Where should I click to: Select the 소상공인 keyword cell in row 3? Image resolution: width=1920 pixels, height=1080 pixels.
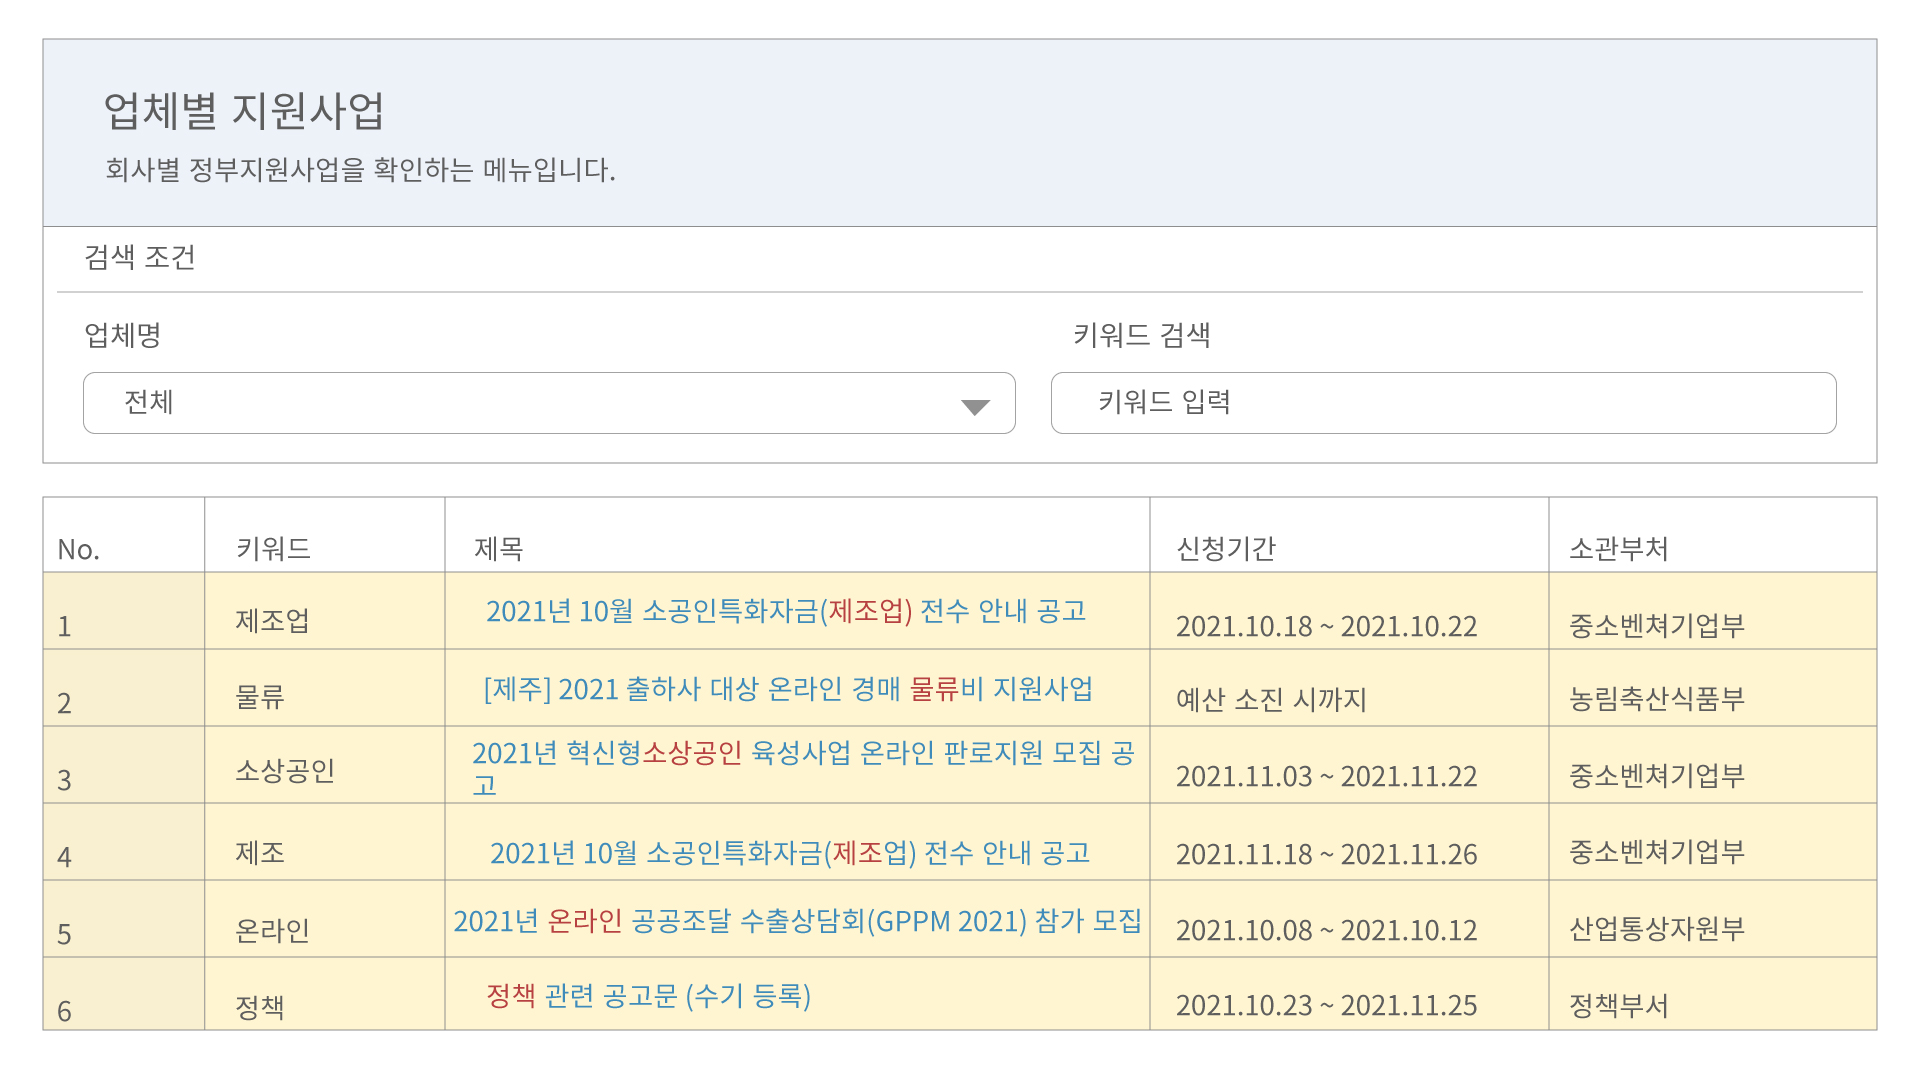coord(284,771)
